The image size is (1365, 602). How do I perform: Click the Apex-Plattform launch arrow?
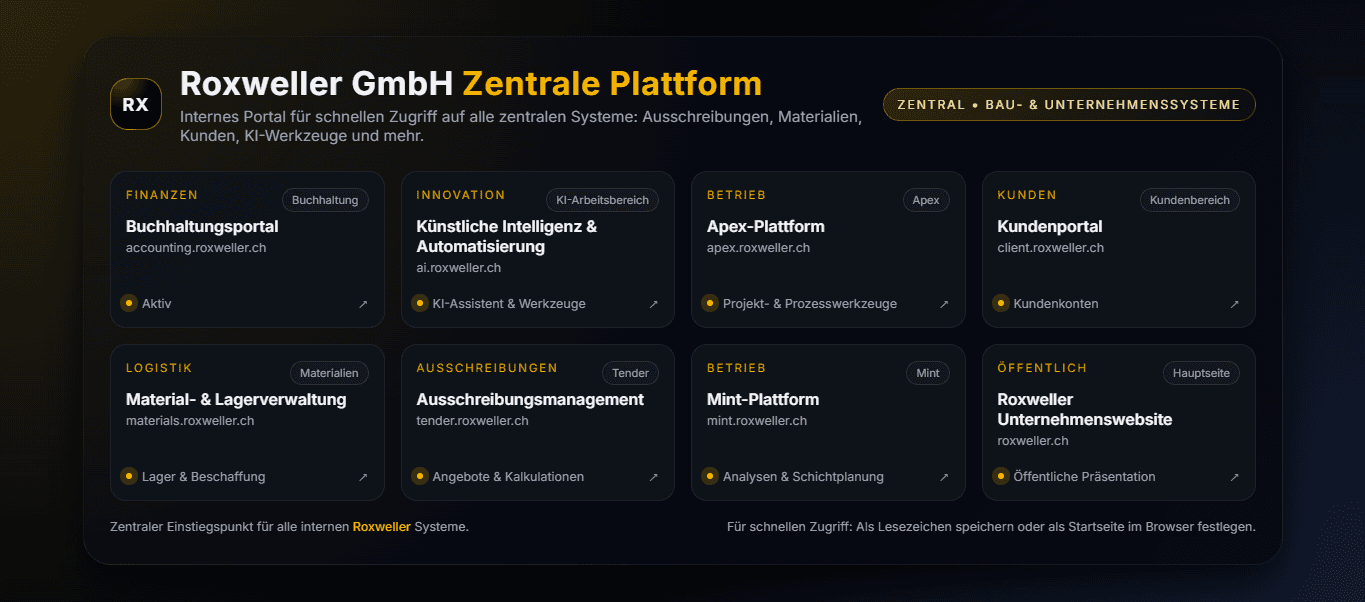click(944, 303)
